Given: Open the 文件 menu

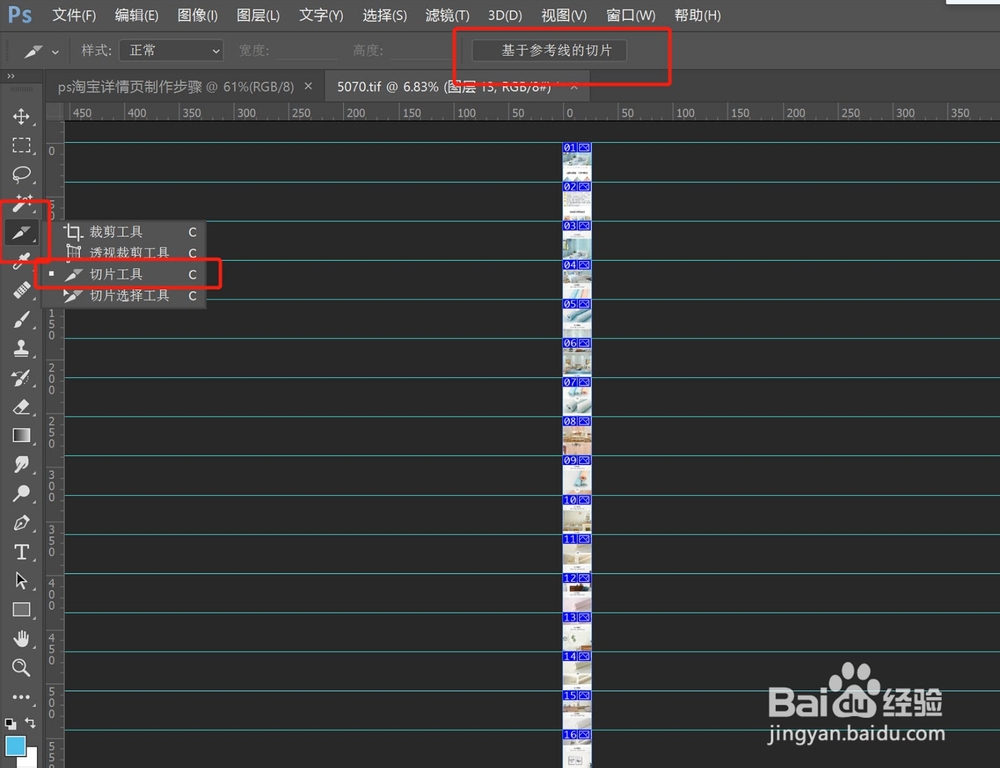Looking at the screenshot, I should [73, 15].
